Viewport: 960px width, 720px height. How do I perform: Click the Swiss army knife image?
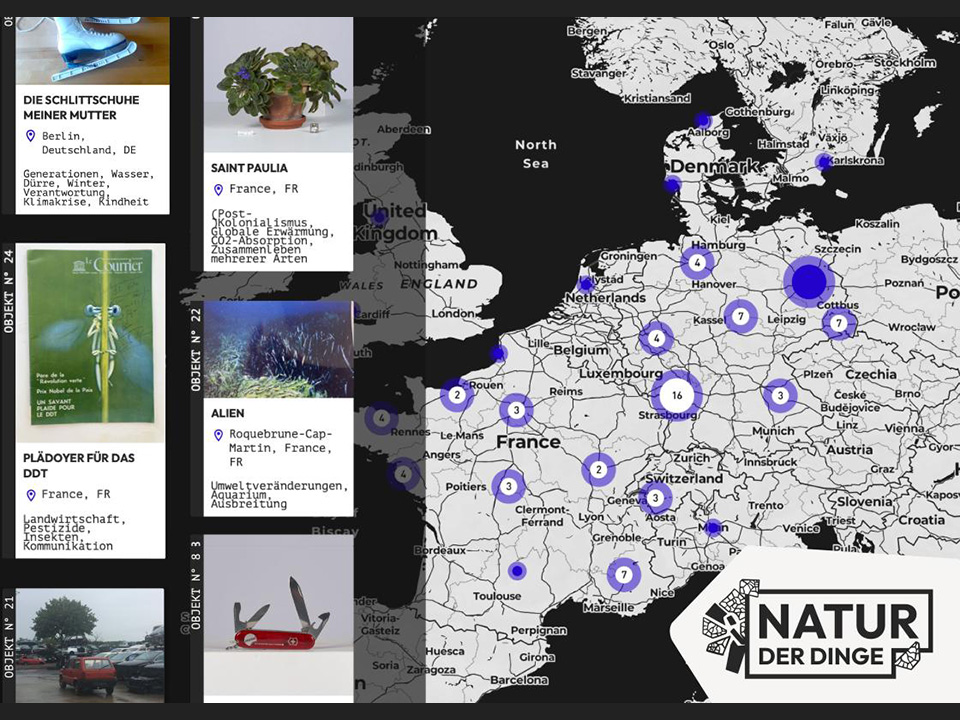click(278, 615)
